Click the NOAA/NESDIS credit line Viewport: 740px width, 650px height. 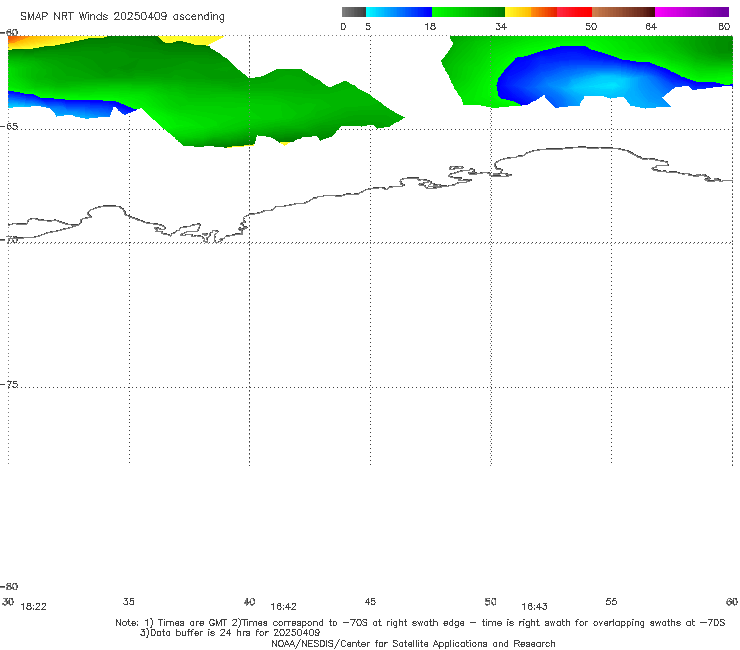tap(413, 643)
